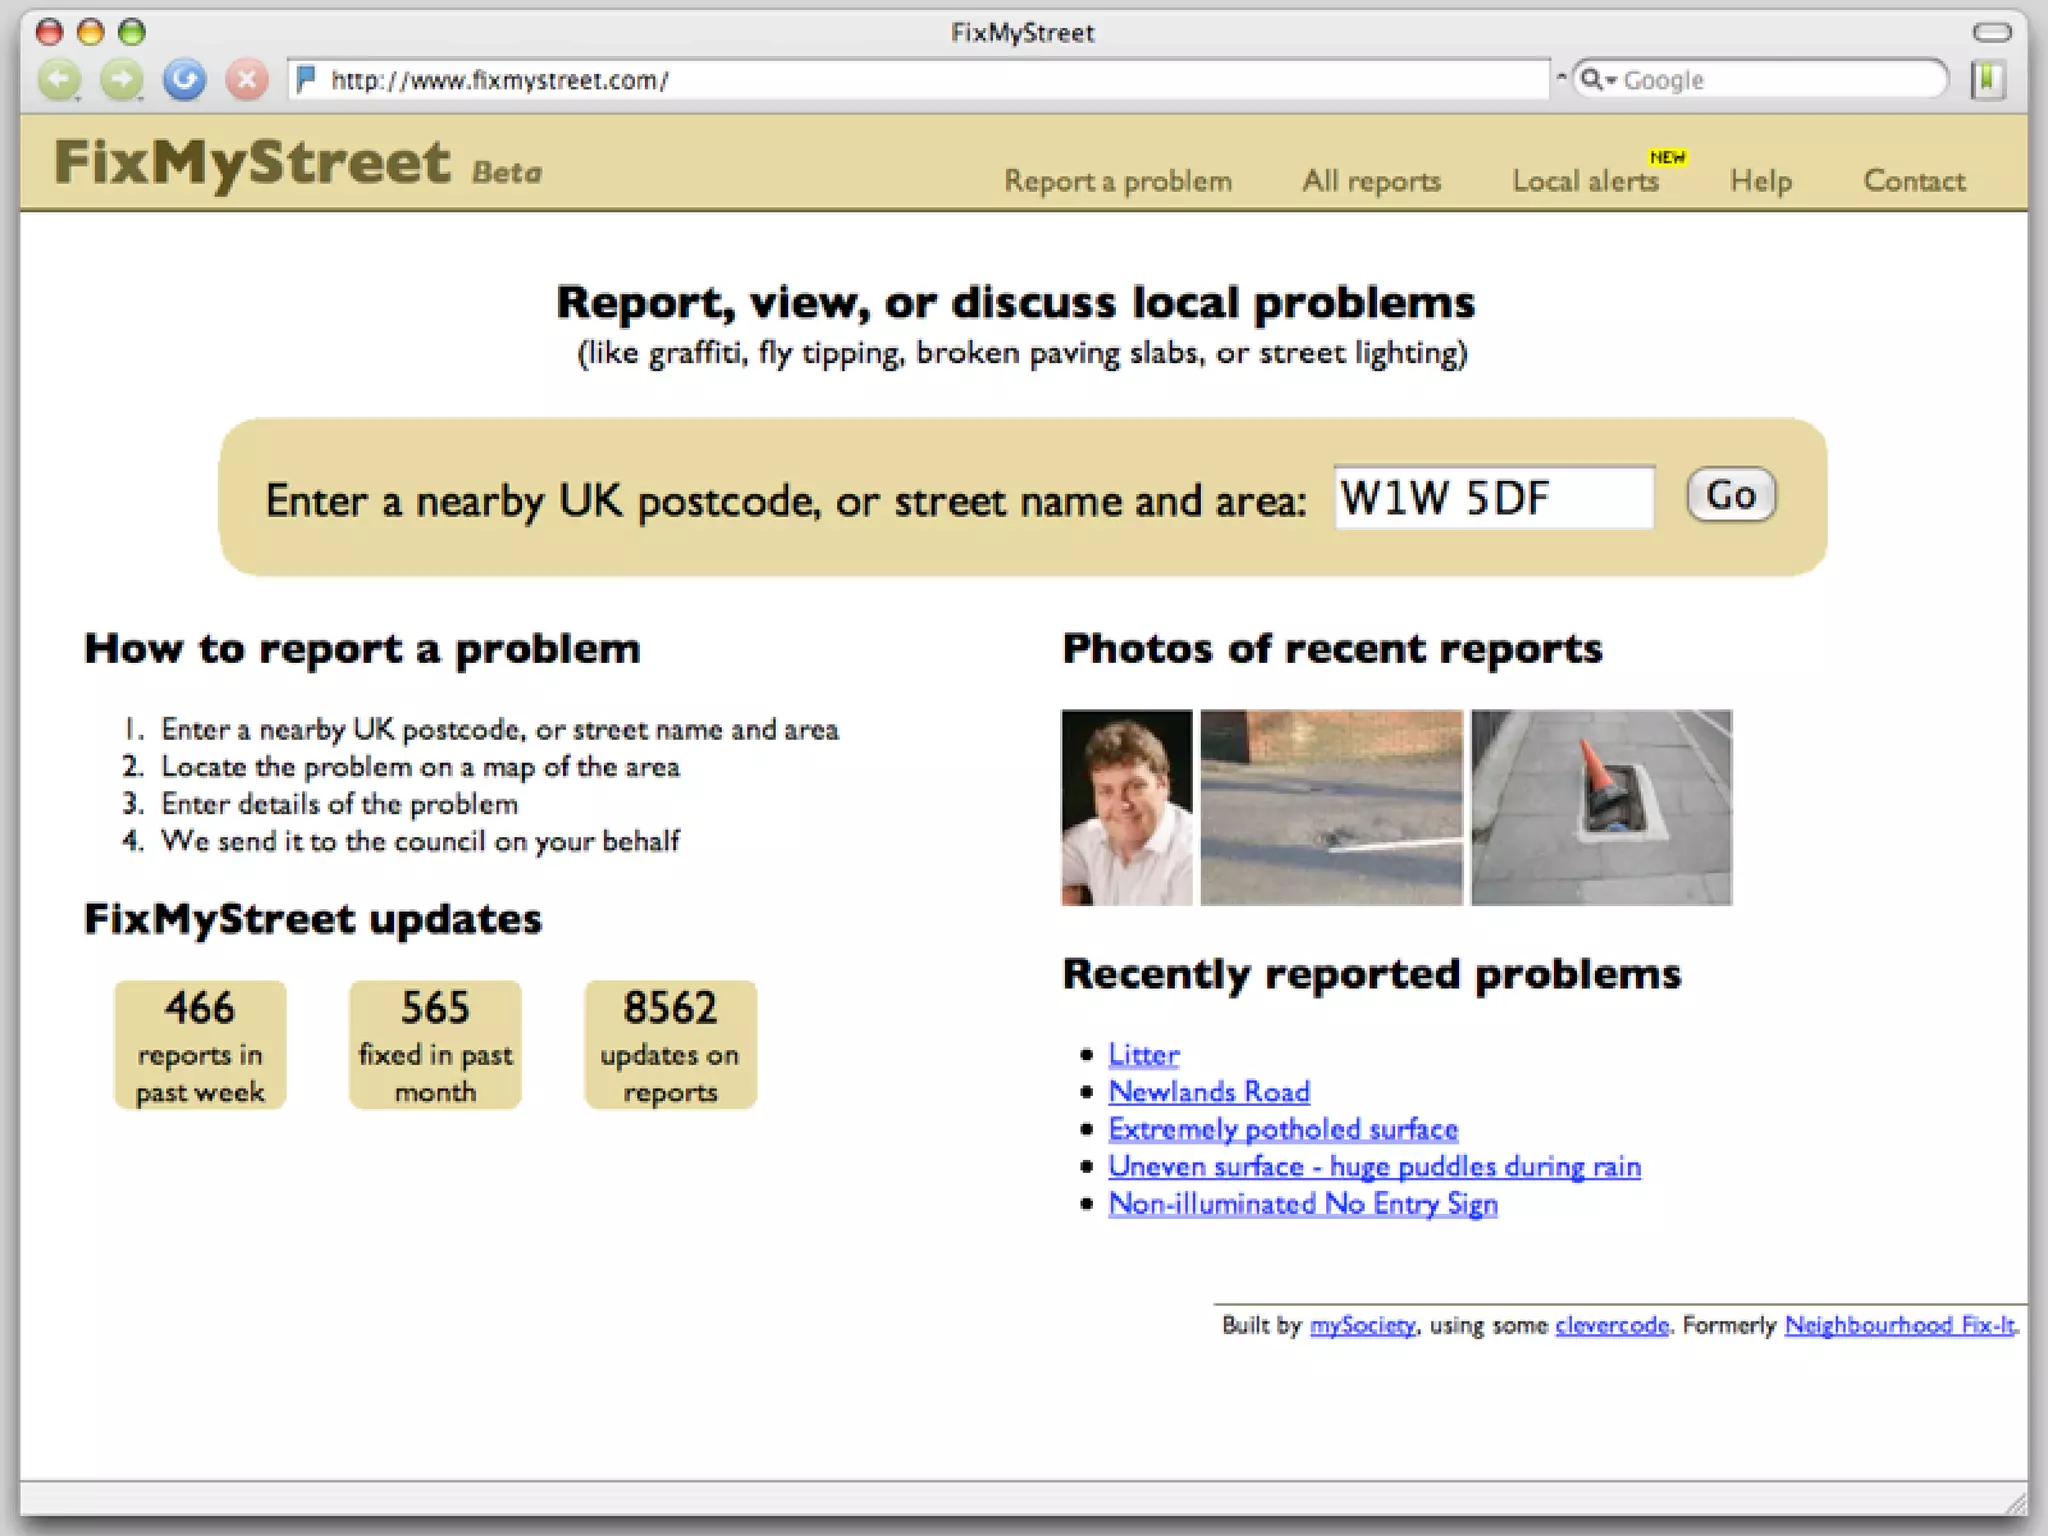Open Local alerts in navigation
The image size is (2048, 1536).
tap(1585, 181)
